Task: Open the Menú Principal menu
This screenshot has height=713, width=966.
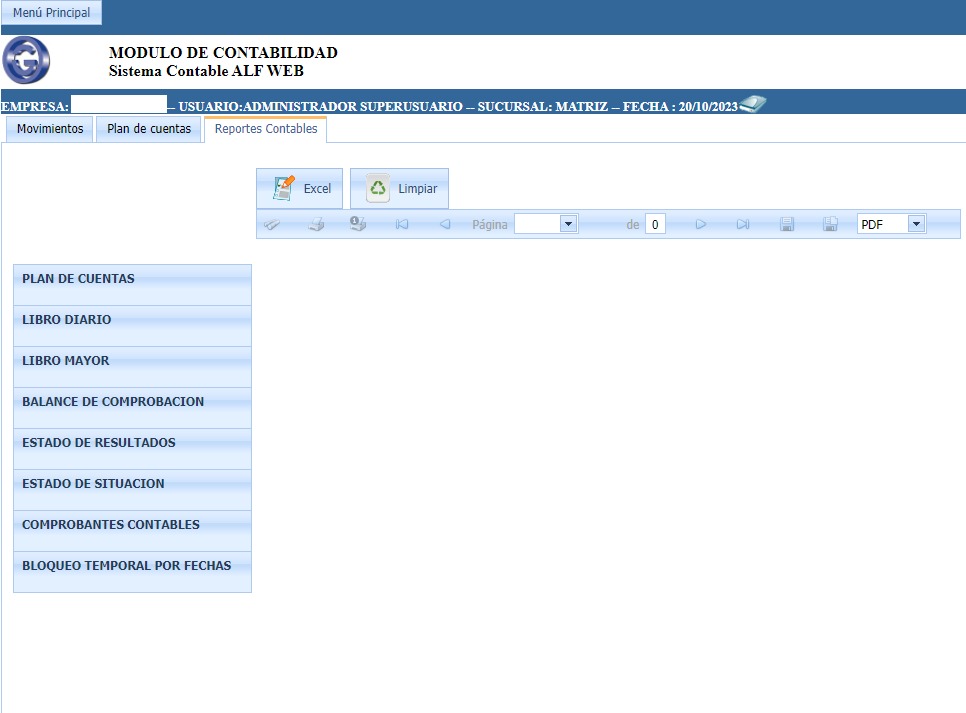Action: click(x=51, y=13)
